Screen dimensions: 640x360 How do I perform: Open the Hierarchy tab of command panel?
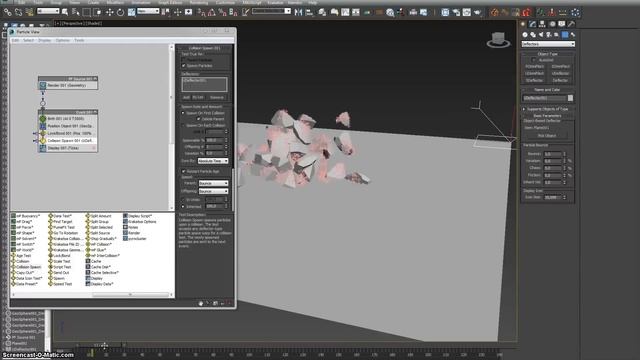[542, 24]
